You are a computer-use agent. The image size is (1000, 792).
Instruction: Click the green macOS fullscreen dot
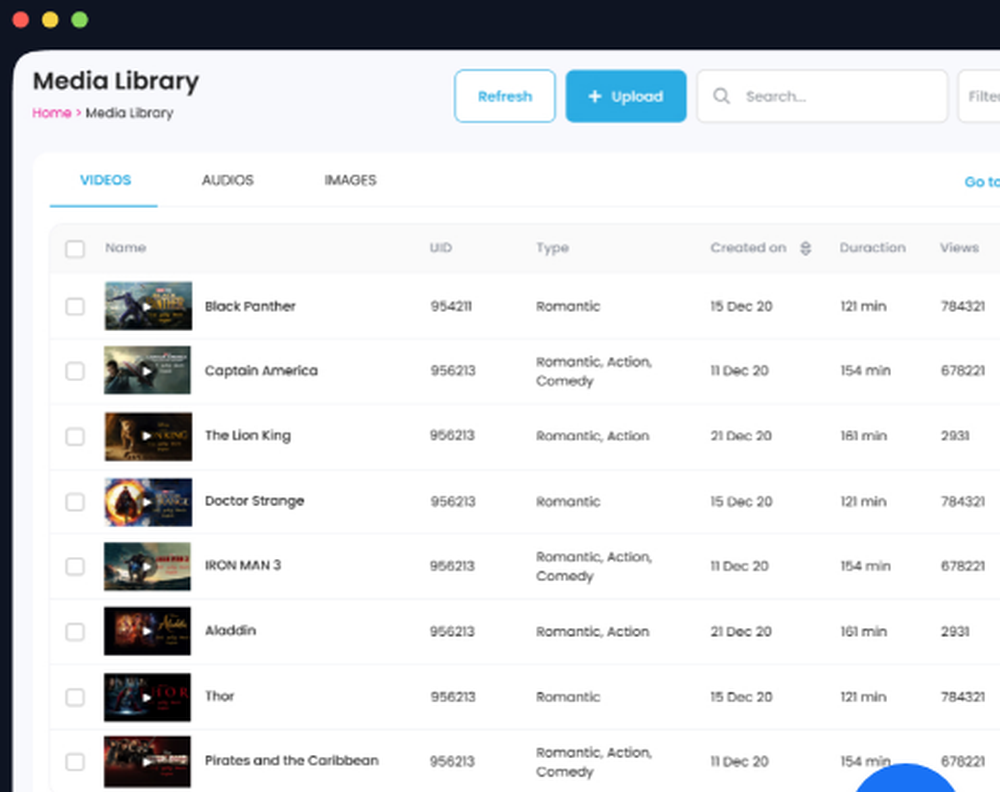(x=80, y=20)
